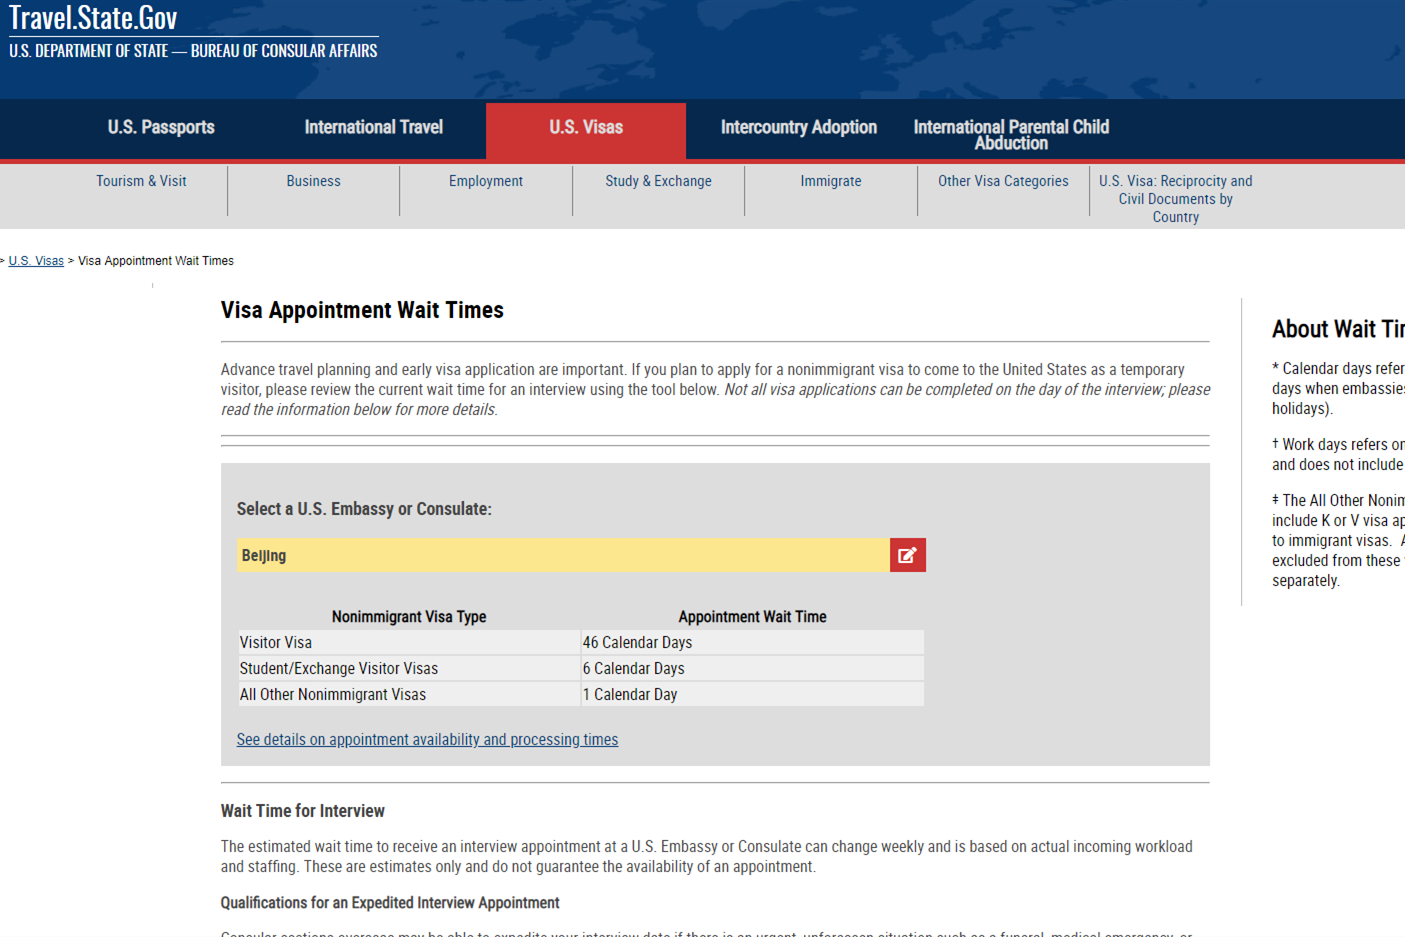This screenshot has height=937, width=1405.
Task: Open Reciprocity and Civil Documents by Country
Action: point(1175,199)
